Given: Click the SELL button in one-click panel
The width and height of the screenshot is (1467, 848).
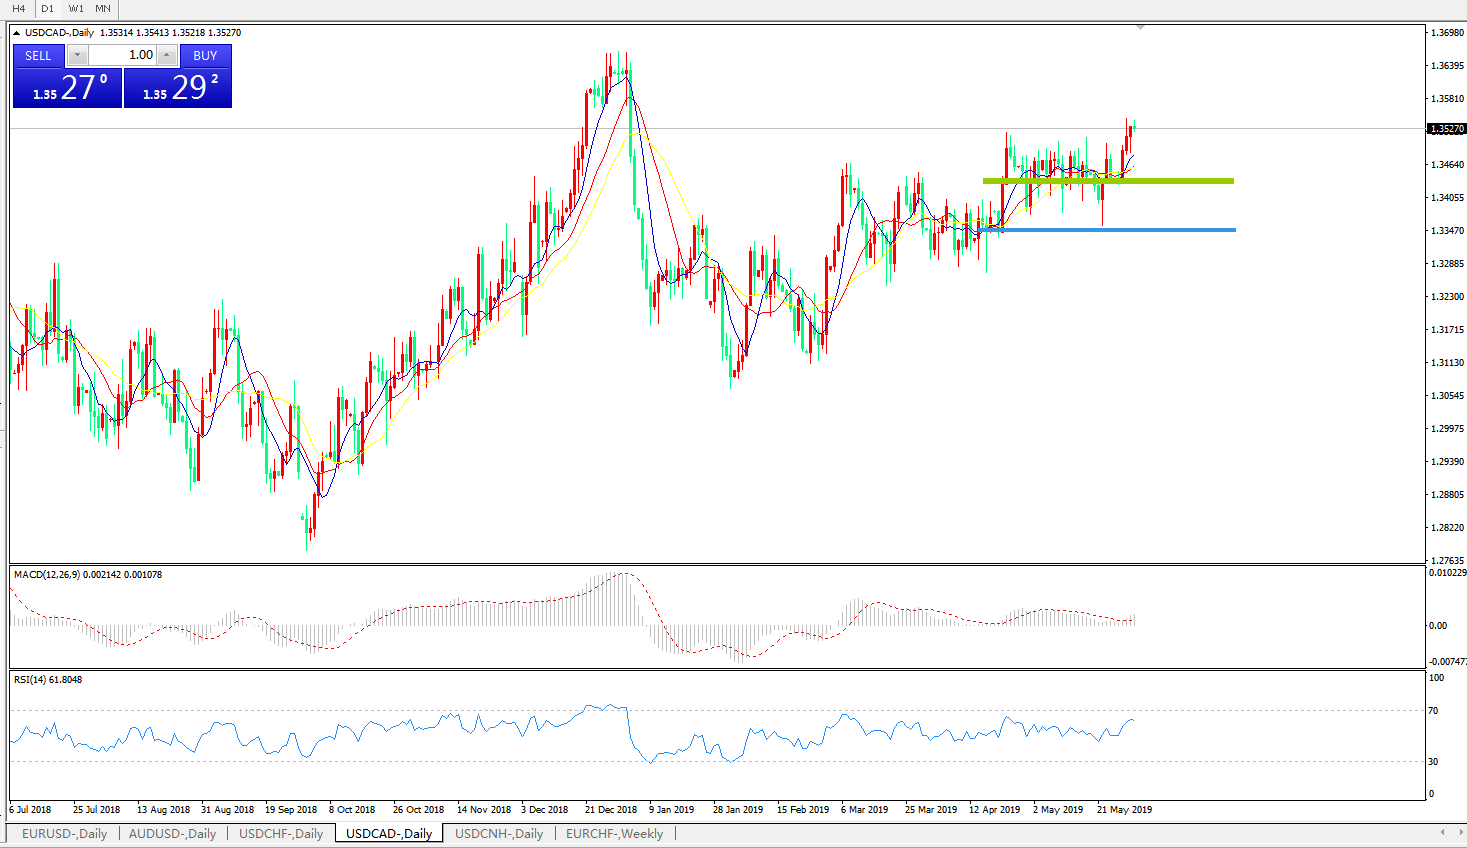Looking at the screenshot, I should 38,56.
